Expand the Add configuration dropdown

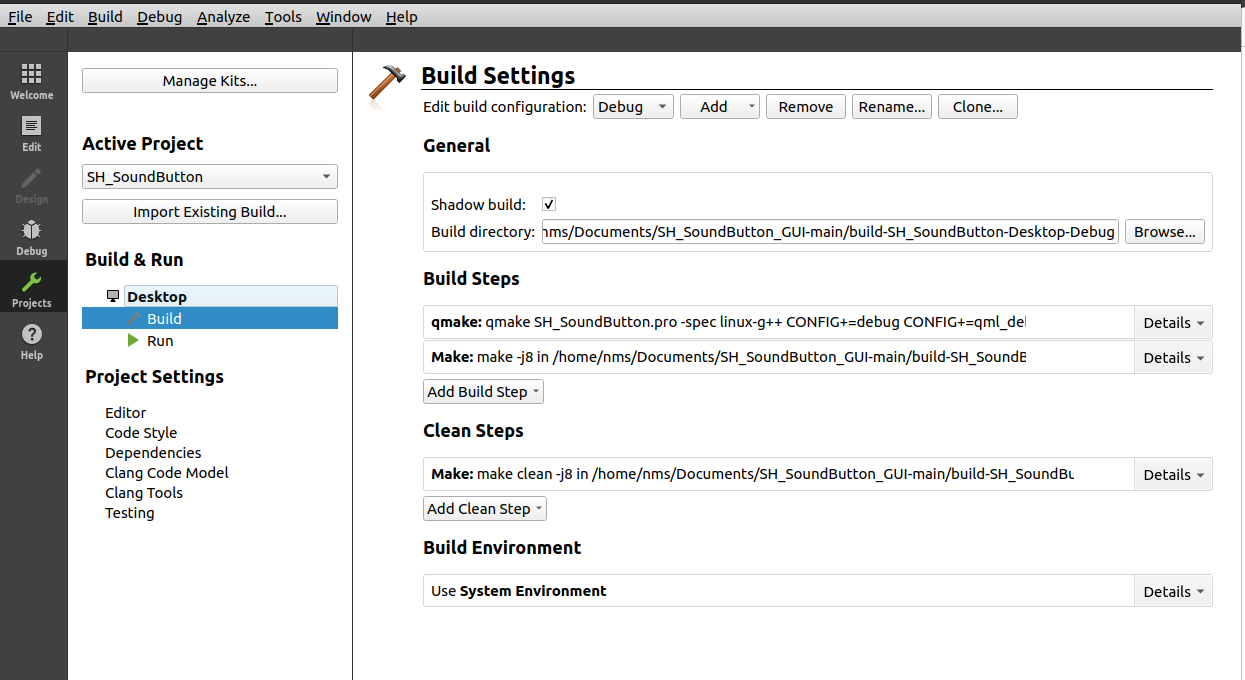(719, 107)
